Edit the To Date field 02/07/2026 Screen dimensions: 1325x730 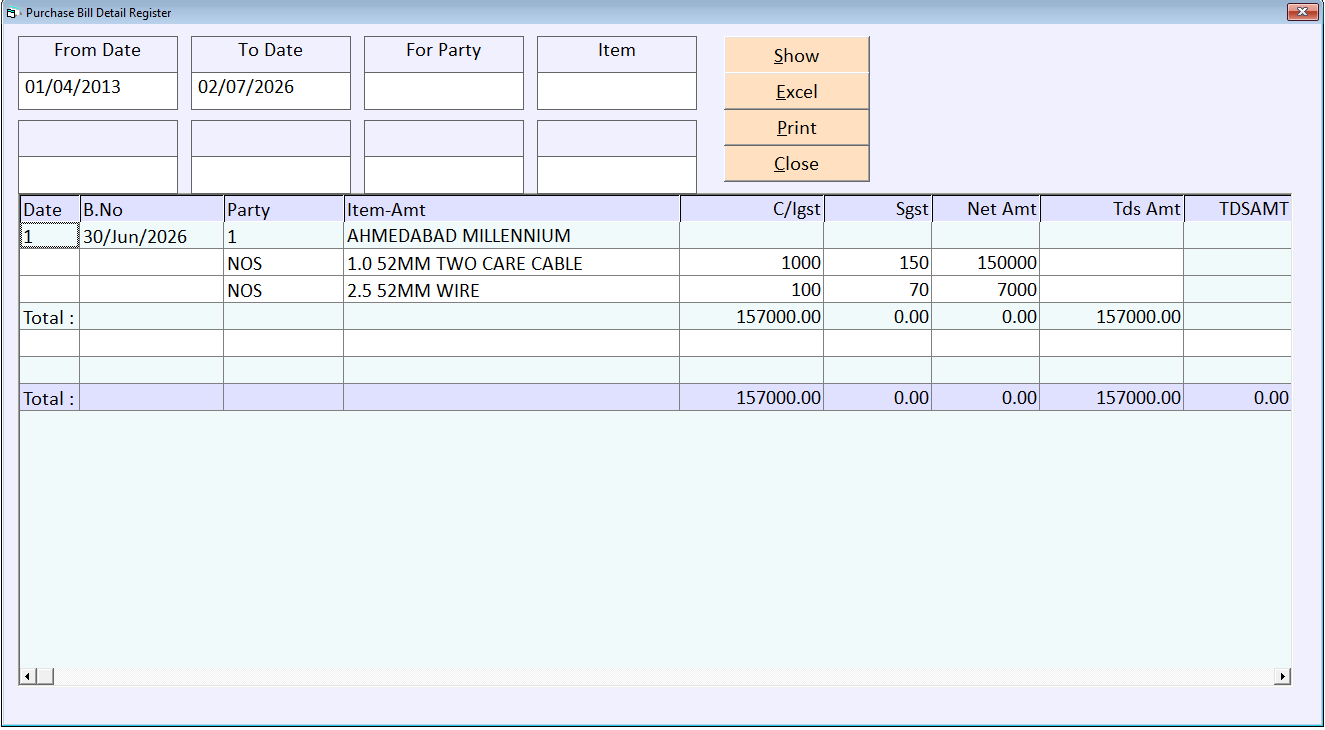(x=271, y=91)
